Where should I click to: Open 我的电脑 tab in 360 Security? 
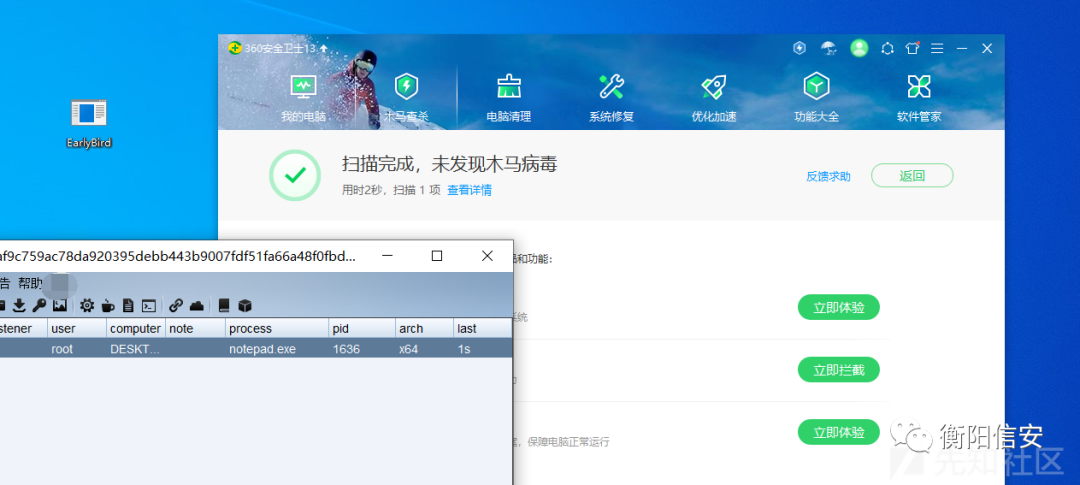pos(303,97)
